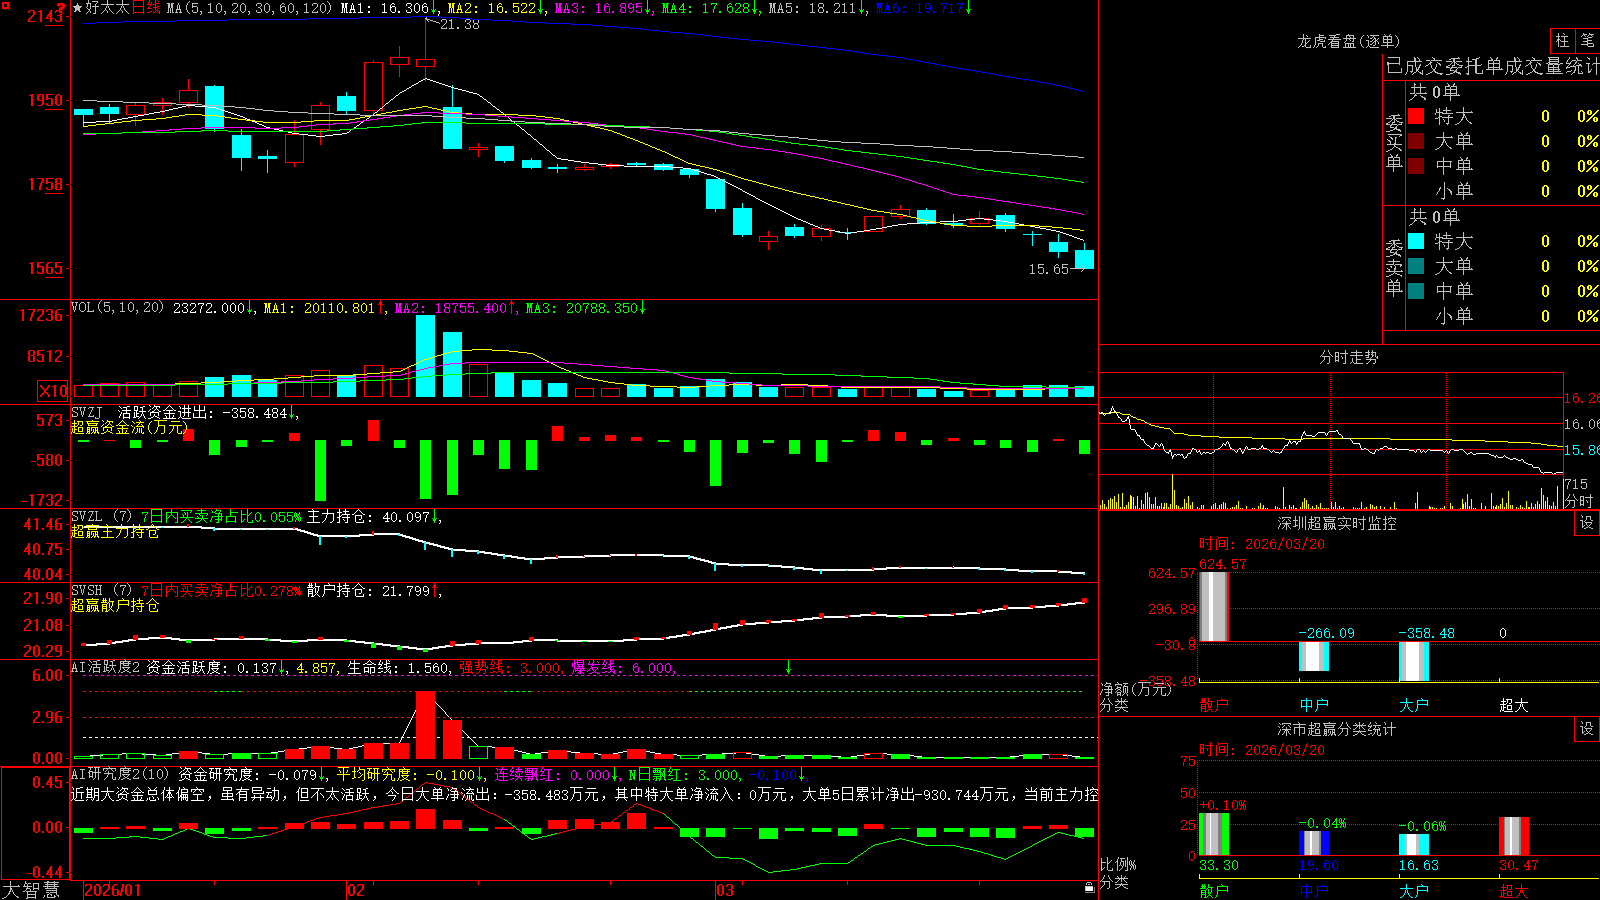Click the bright red 特大 buy-order swatch
1600x900 pixels.
1416,116
